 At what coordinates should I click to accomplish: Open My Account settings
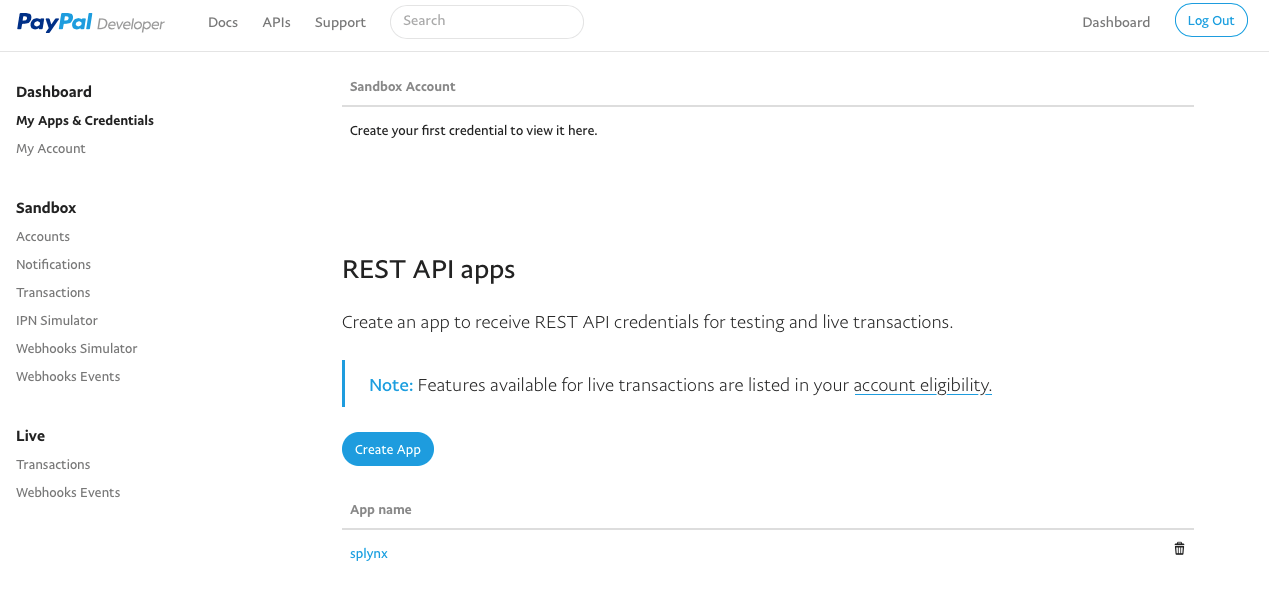coord(50,148)
